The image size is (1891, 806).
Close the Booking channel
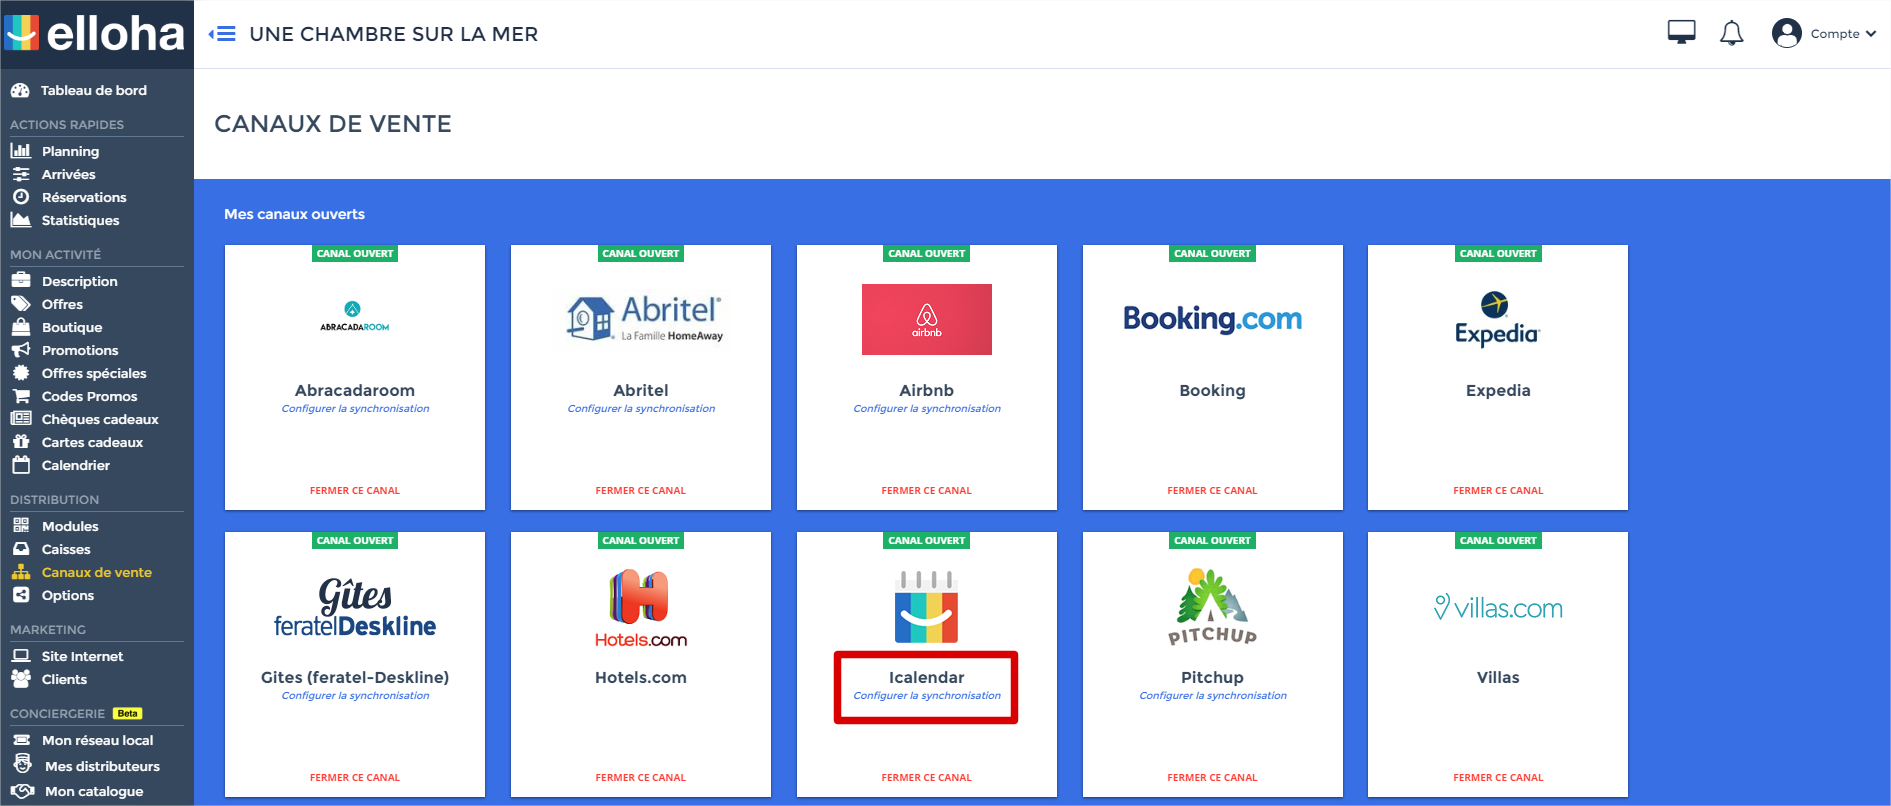(x=1213, y=491)
